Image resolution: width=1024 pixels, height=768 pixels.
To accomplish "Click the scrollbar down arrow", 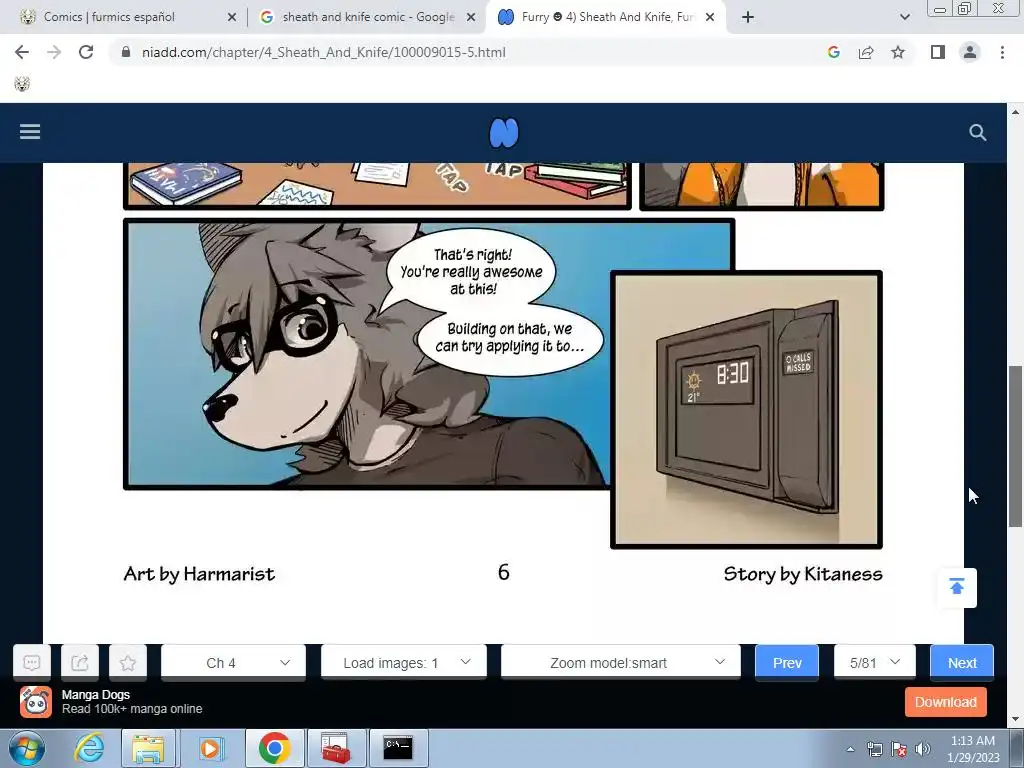I will tap(1015, 719).
